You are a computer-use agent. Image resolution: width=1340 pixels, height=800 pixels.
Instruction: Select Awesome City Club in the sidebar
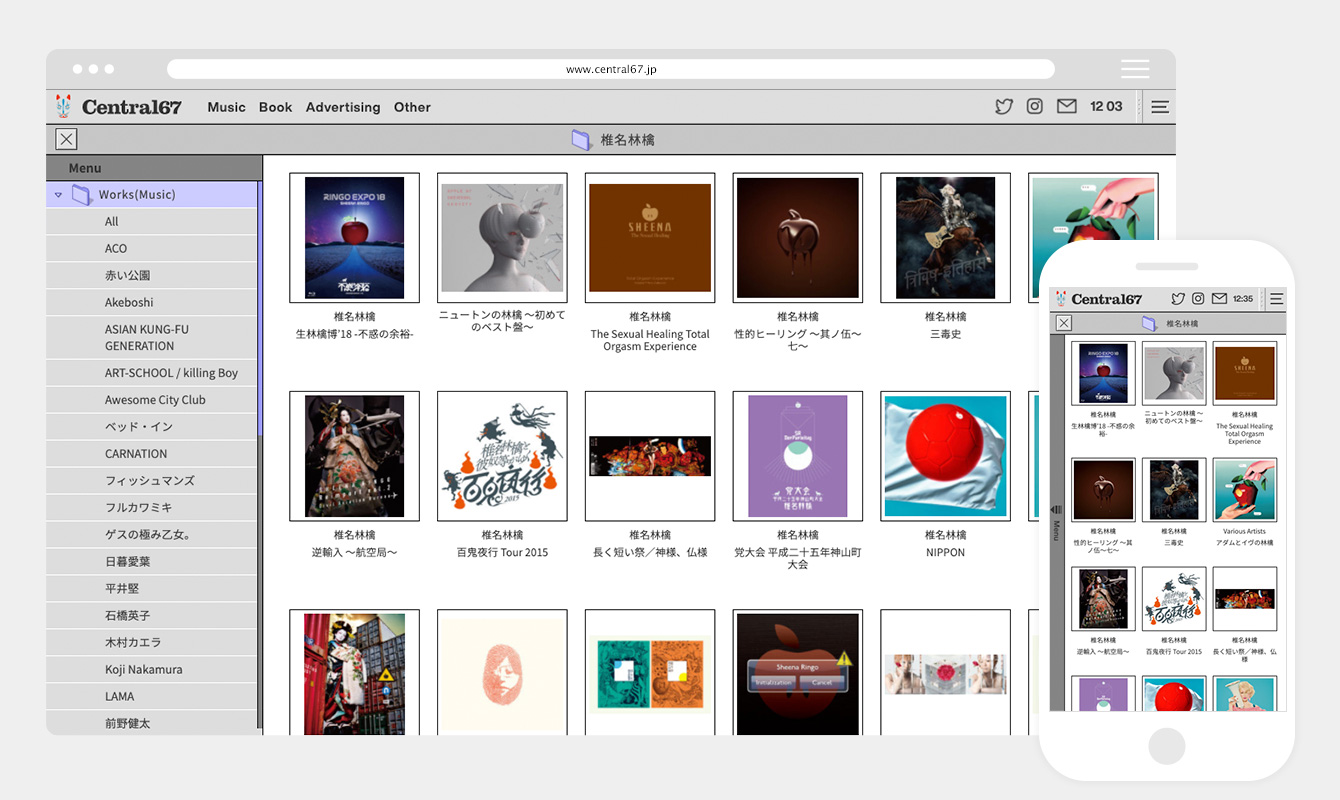pos(152,400)
